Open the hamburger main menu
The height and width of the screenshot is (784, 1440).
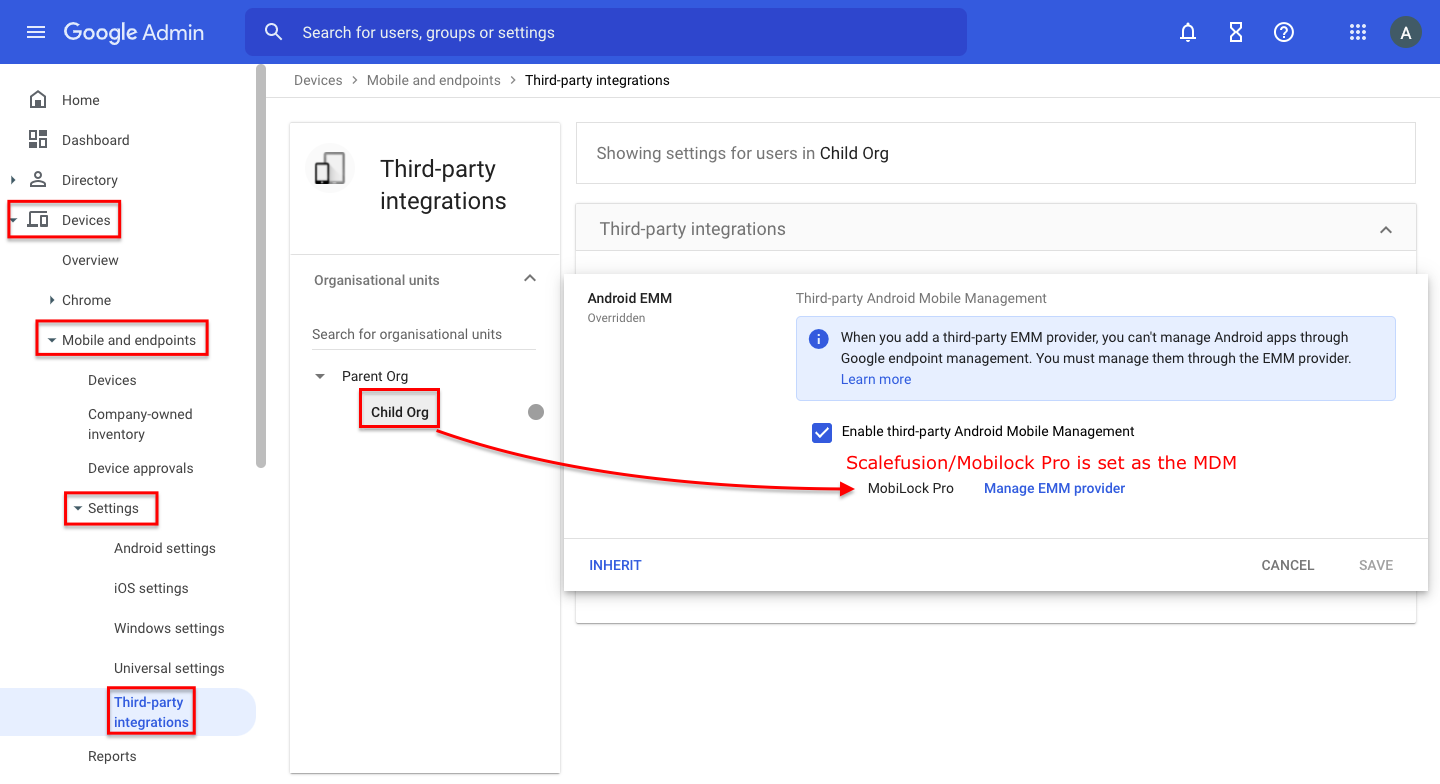(x=36, y=32)
